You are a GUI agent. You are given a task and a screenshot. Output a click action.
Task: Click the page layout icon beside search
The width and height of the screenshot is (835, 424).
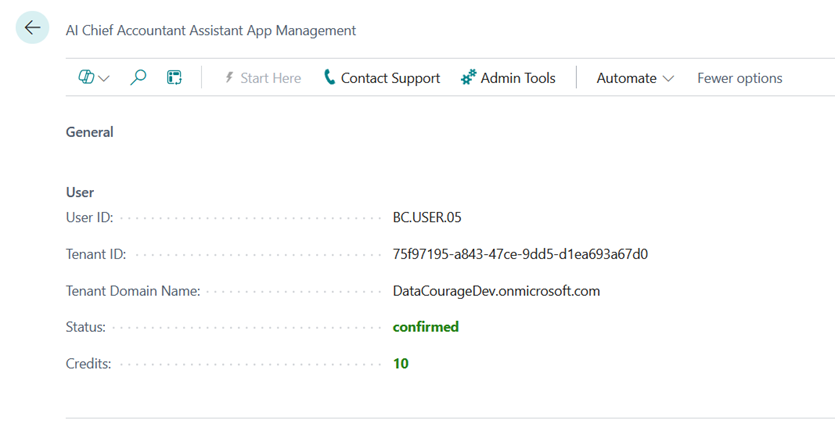(x=174, y=78)
